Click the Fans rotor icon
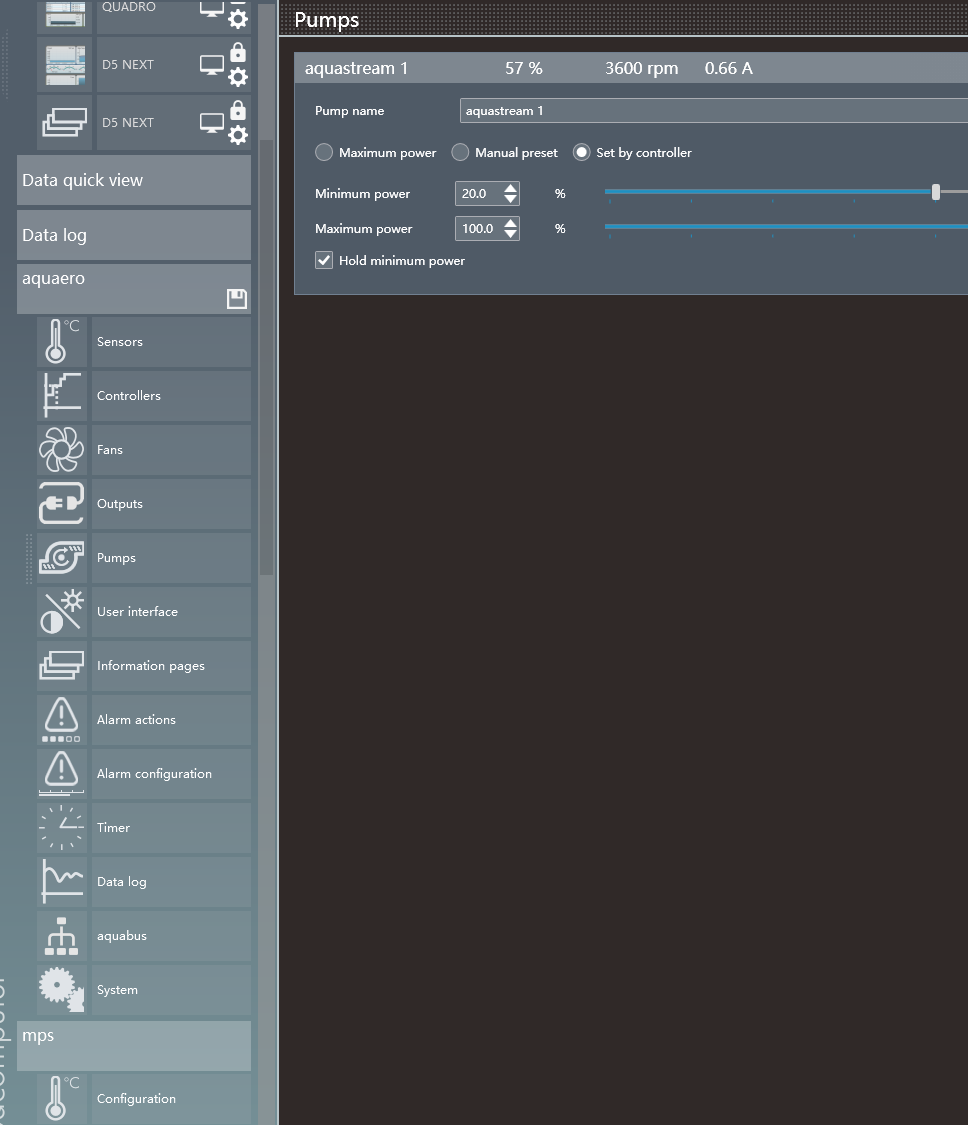968x1125 pixels. click(62, 450)
